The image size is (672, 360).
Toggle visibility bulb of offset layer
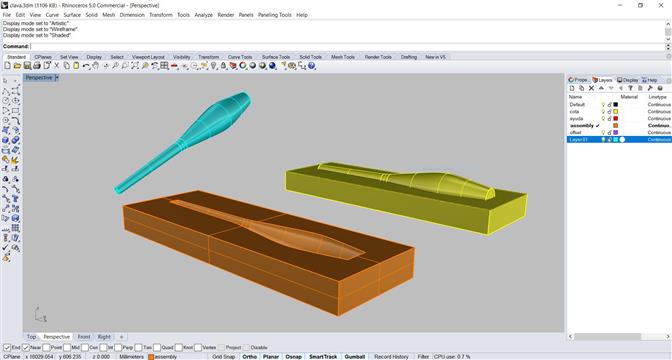[x=603, y=132]
